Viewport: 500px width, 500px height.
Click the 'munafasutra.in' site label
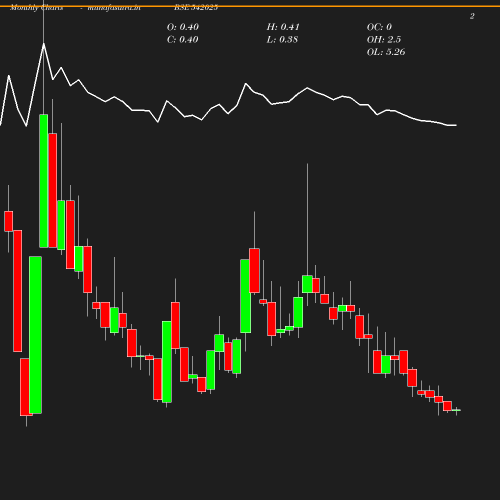(x=114, y=8)
